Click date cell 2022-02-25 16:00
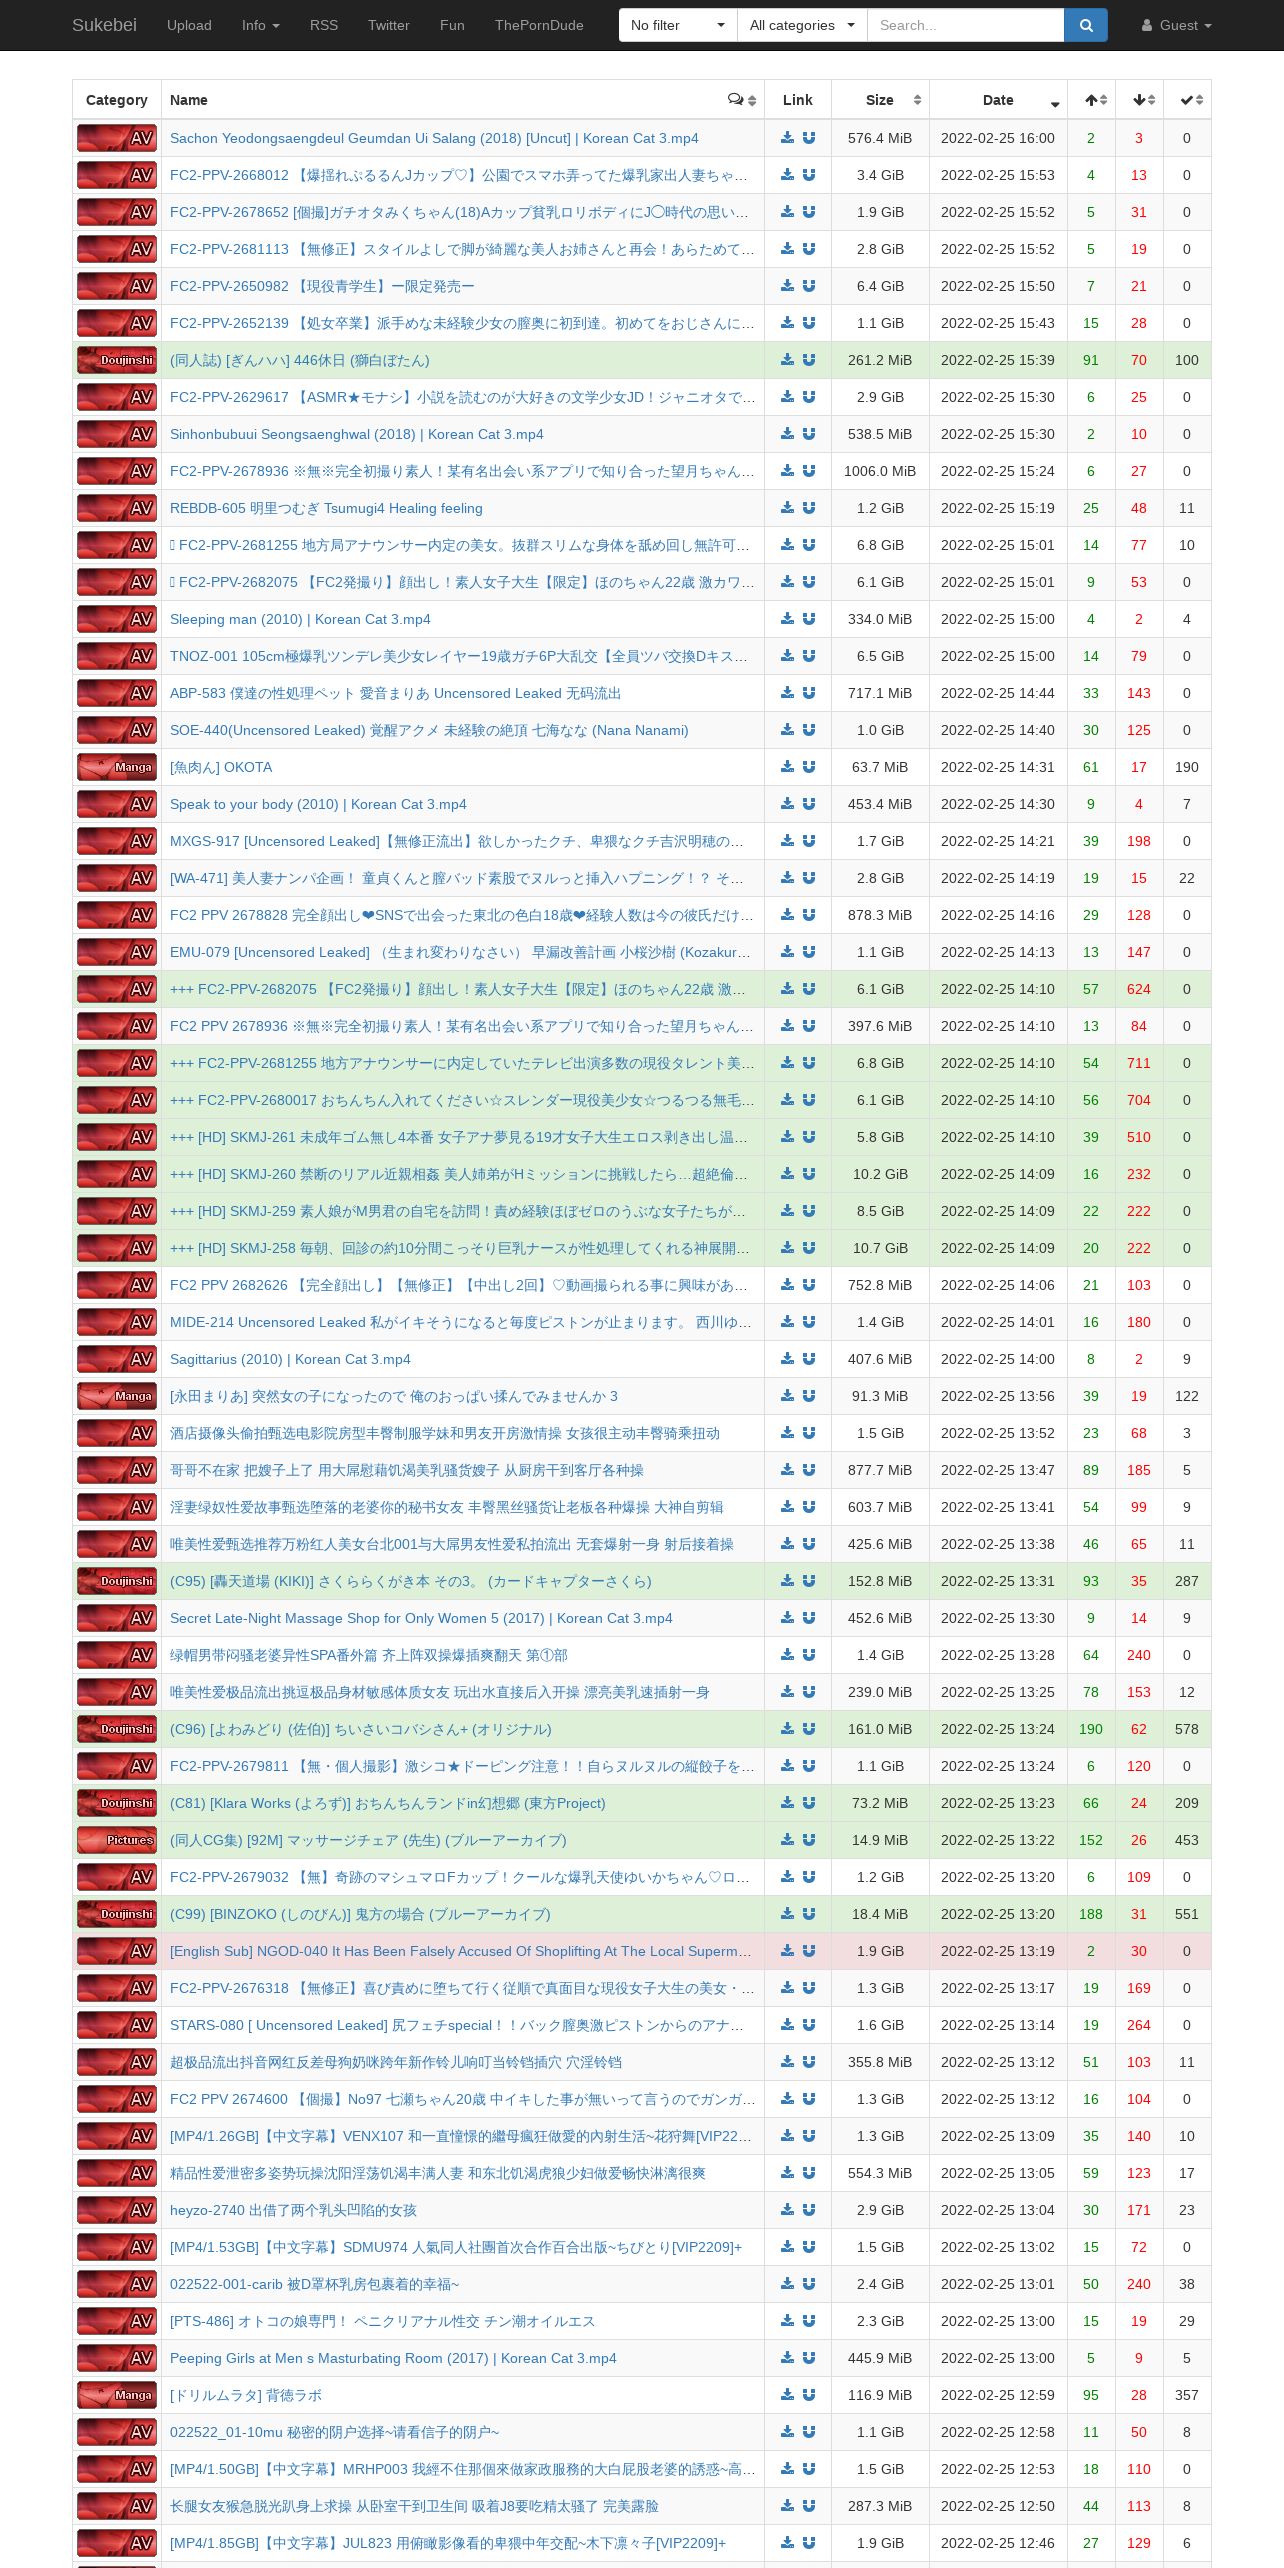Viewport: 1284px width, 2568px height. 998,138
